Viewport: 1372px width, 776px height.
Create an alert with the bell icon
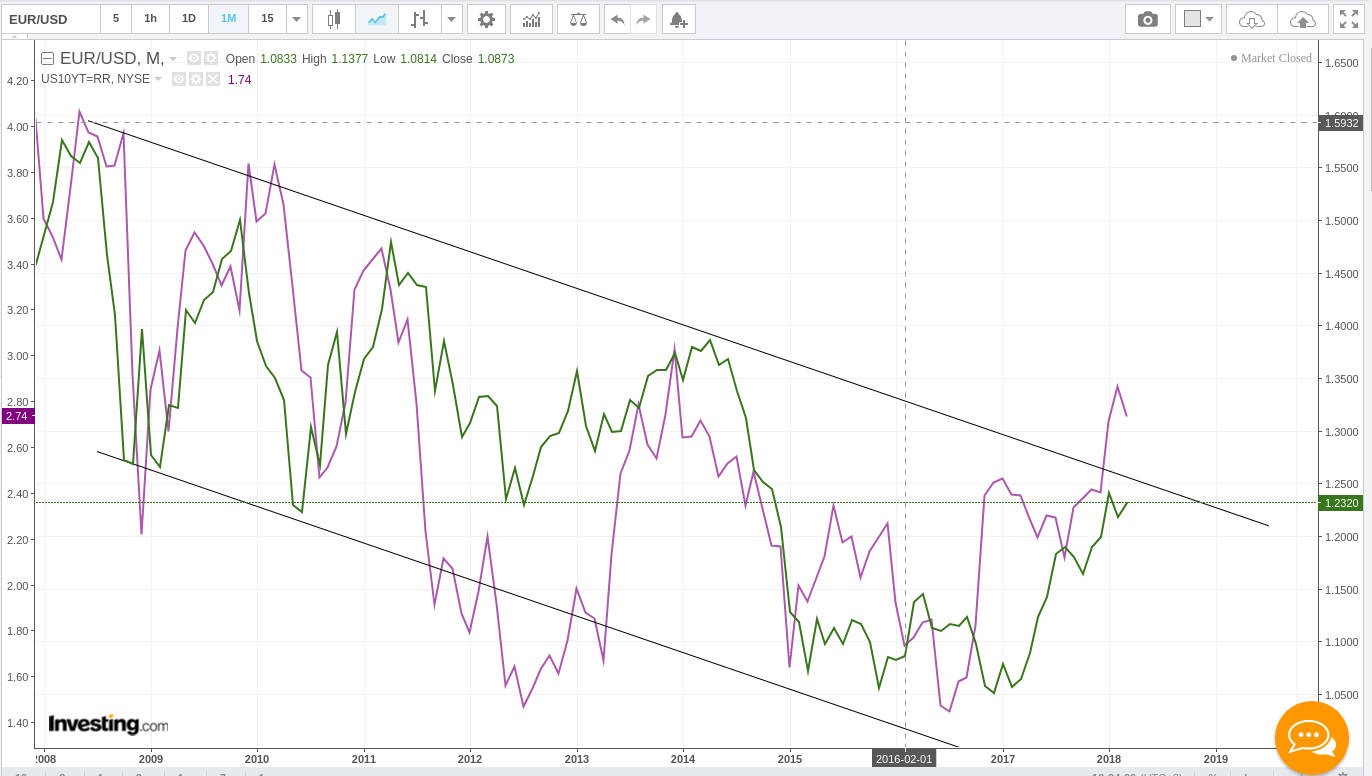pos(678,19)
